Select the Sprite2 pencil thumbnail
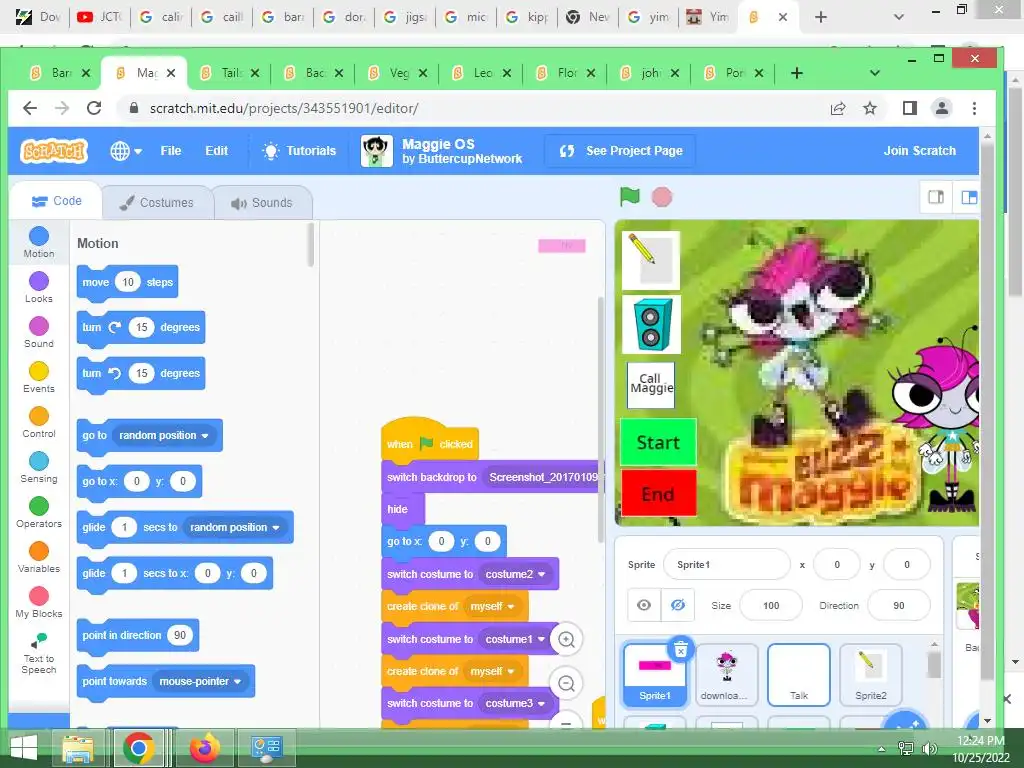 (871, 675)
